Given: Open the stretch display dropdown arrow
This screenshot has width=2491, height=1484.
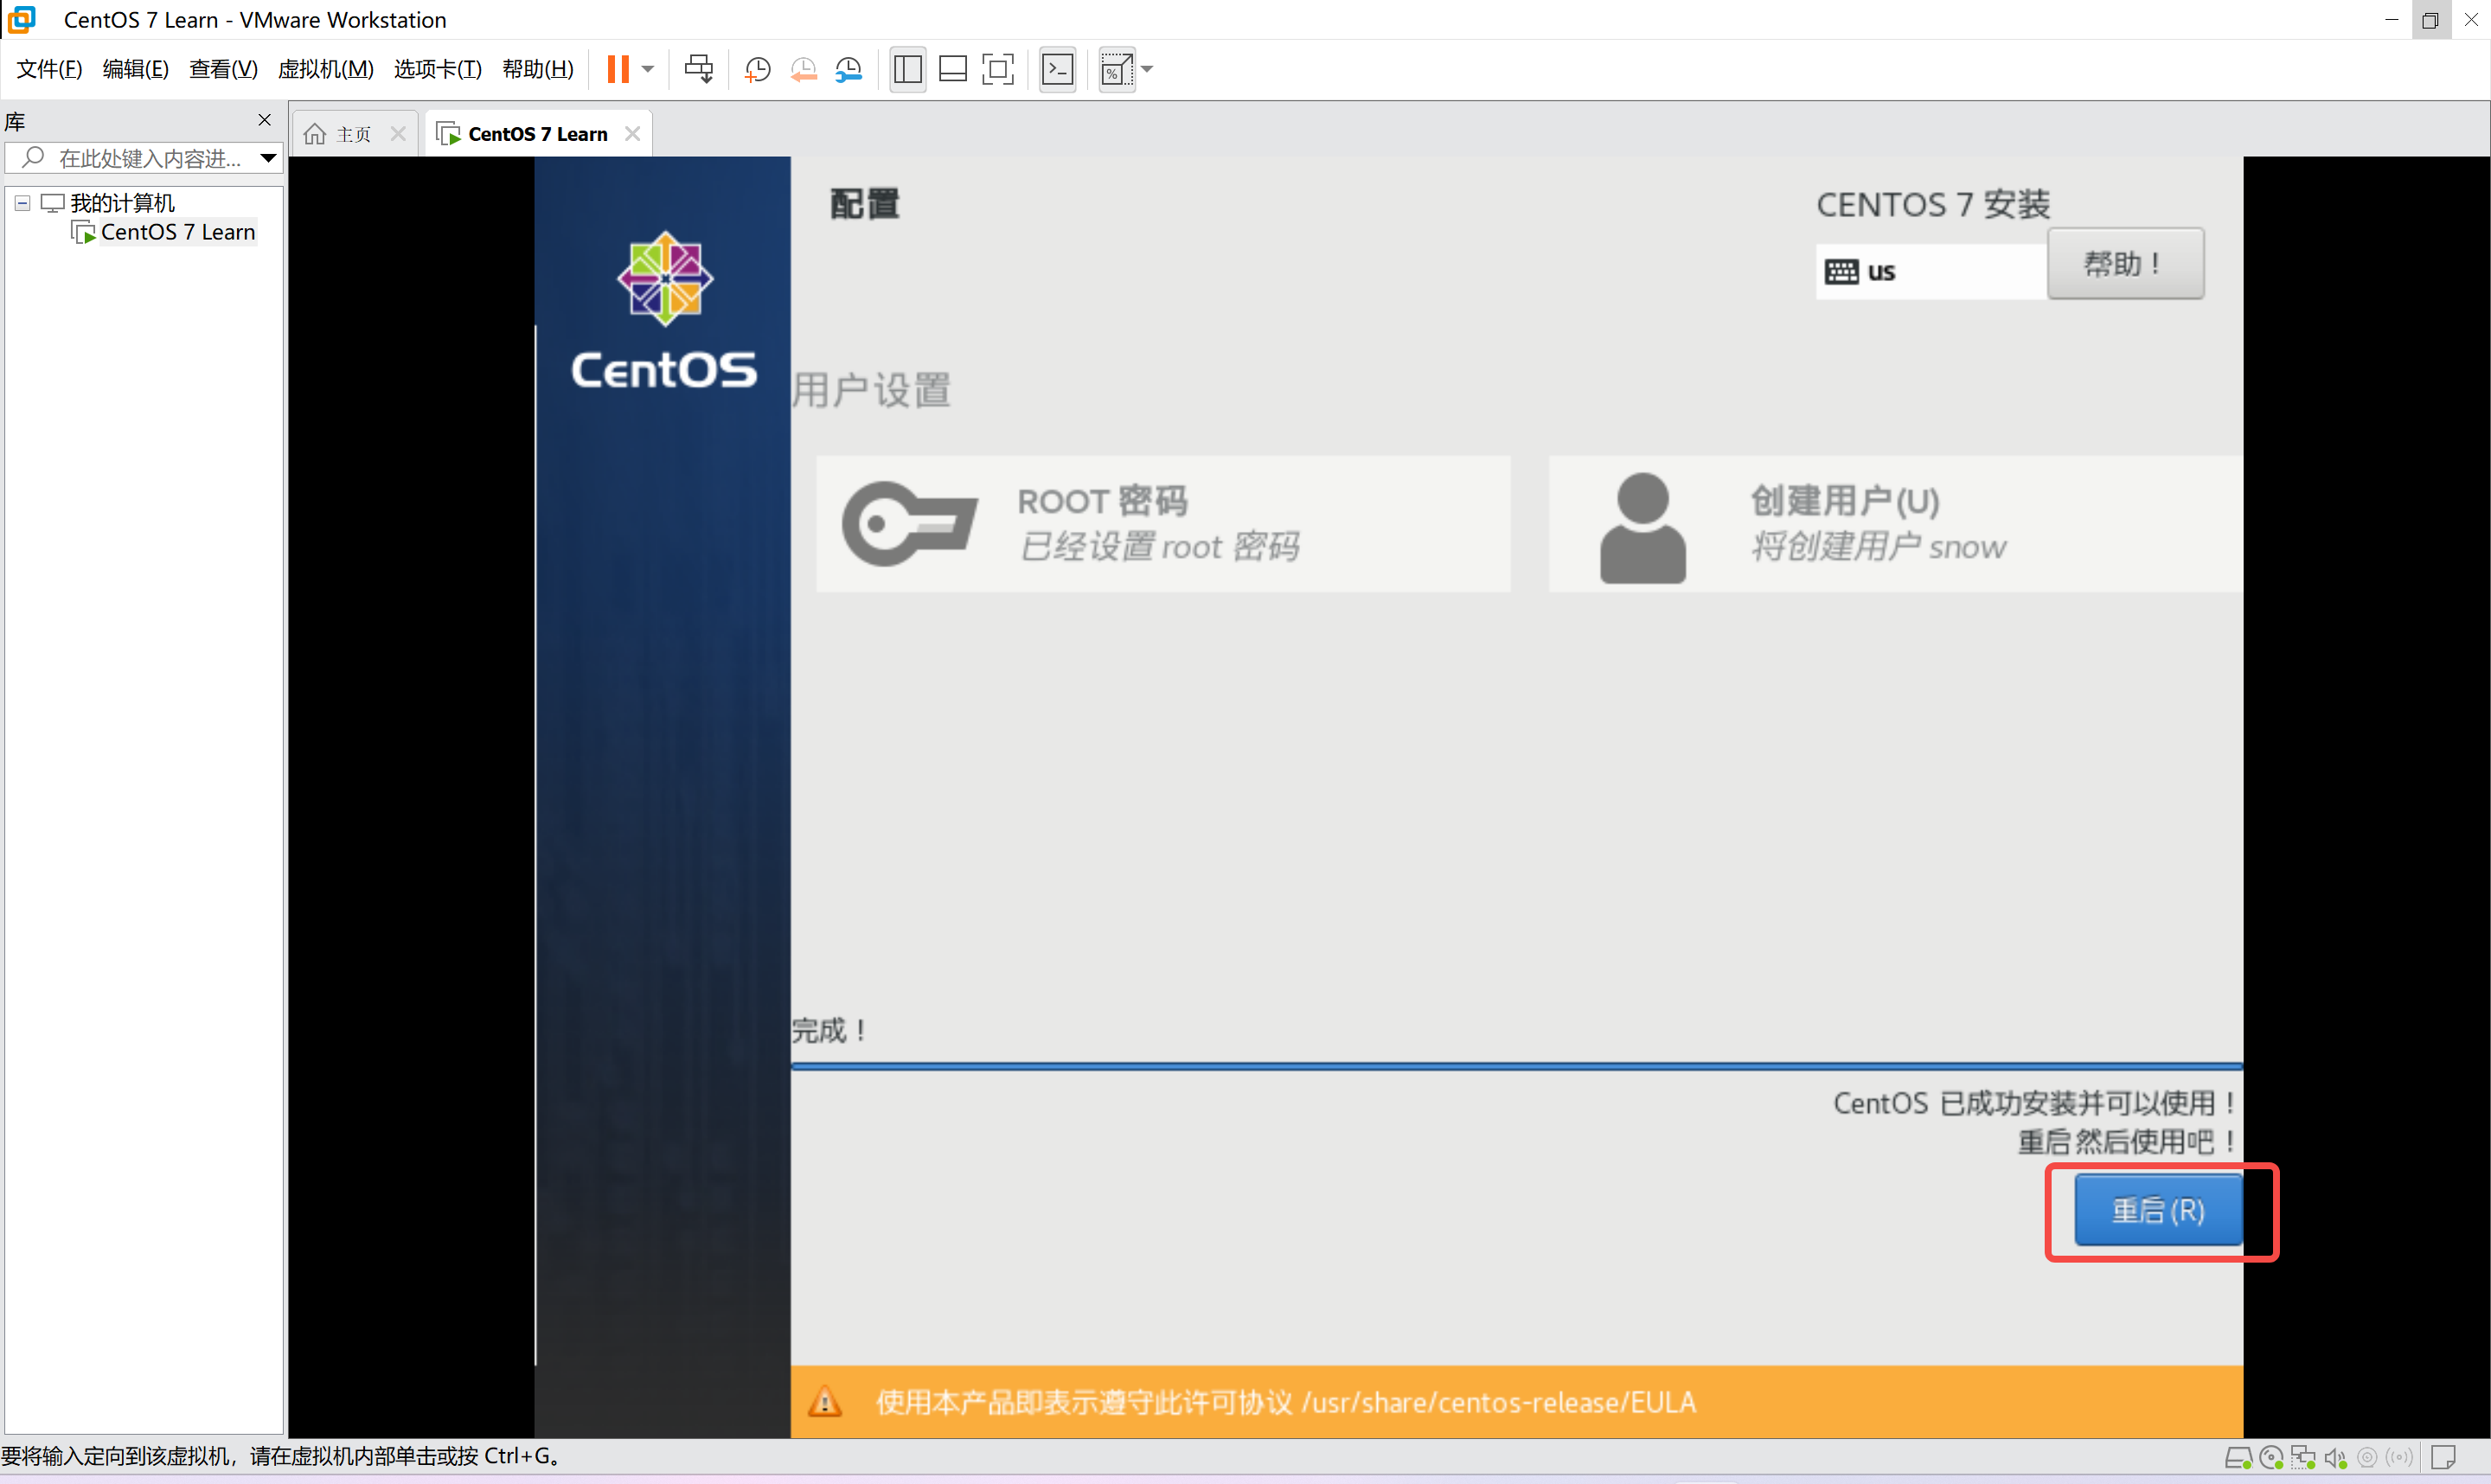Looking at the screenshot, I should [x=1147, y=69].
